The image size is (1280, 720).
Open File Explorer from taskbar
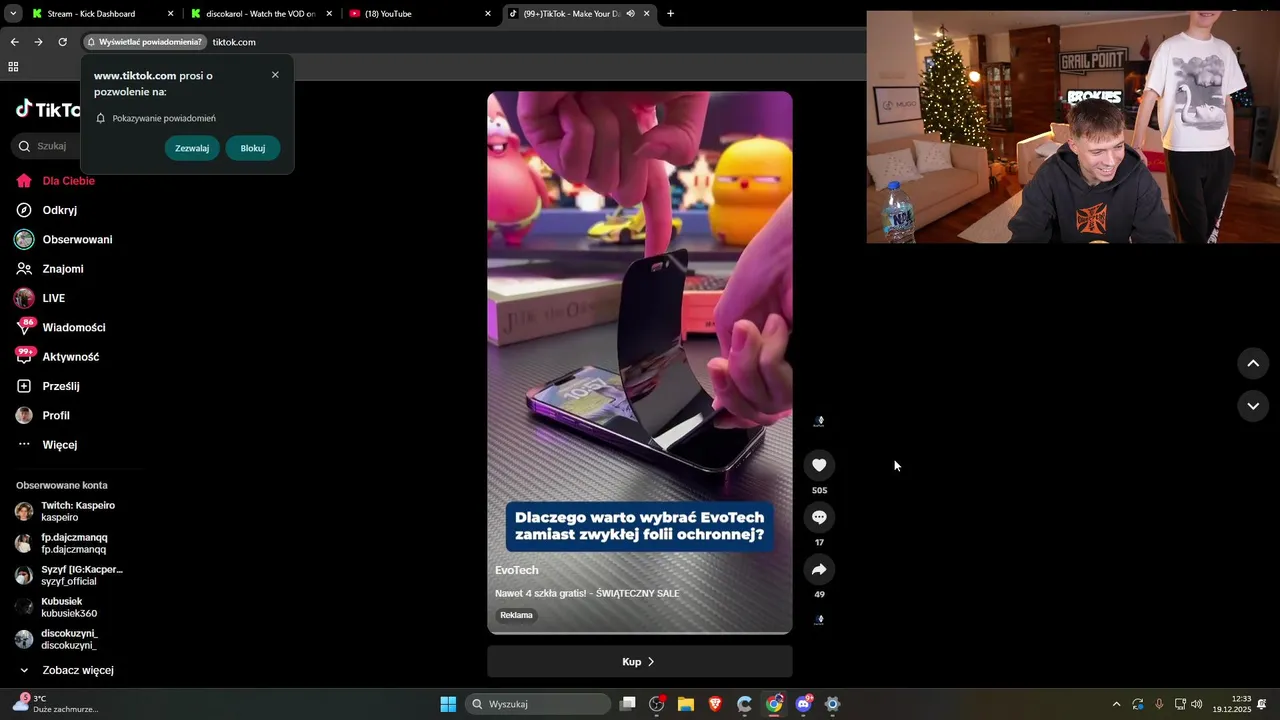tap(686, 704)
